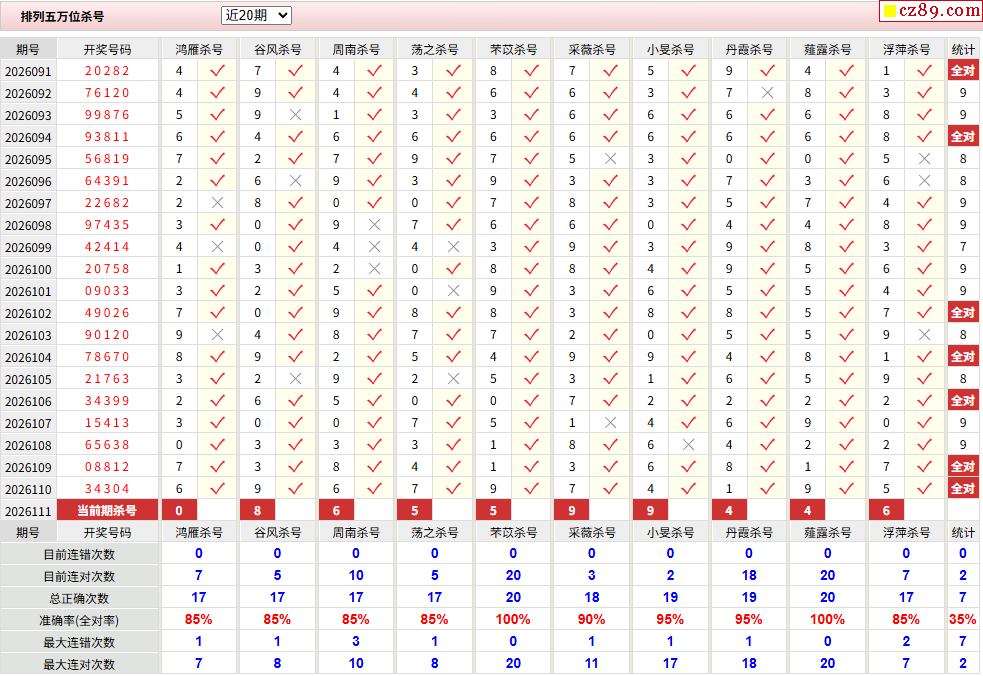Select period number 2026105

28,379
